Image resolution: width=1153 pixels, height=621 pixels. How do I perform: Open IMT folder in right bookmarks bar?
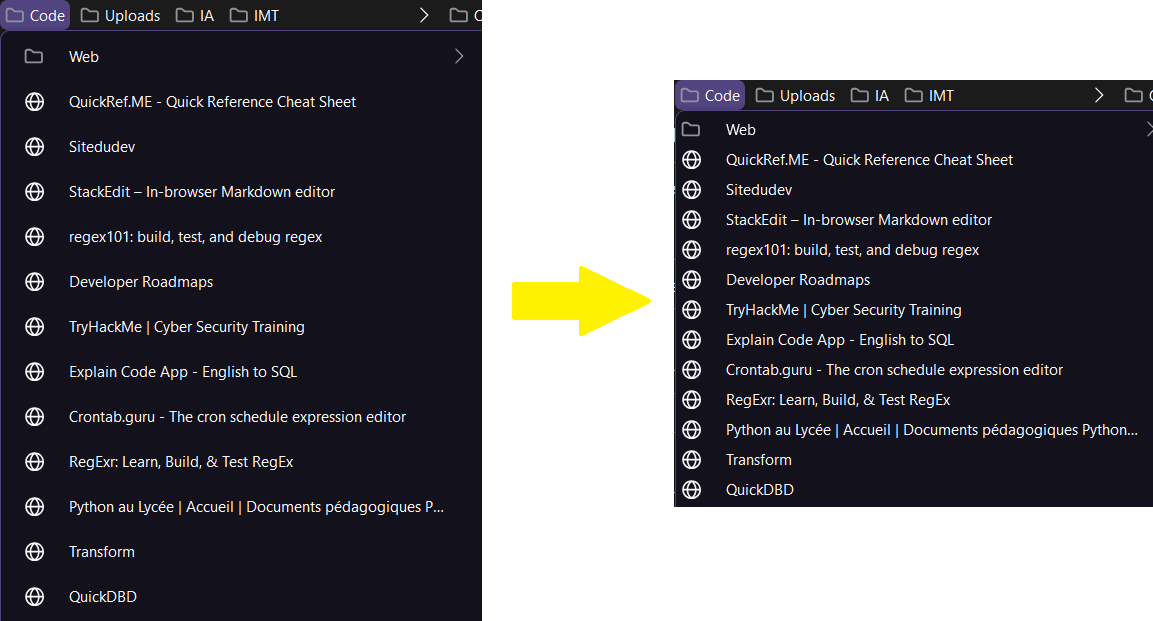(x=929, y=96)
